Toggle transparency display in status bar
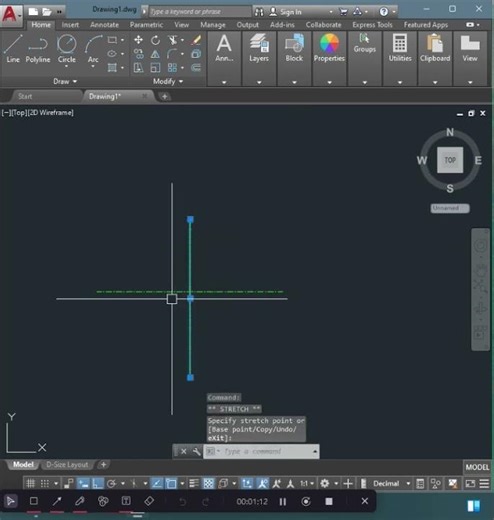Image resolution: width=494 pixels, height=520 pixels. point(209,483)
